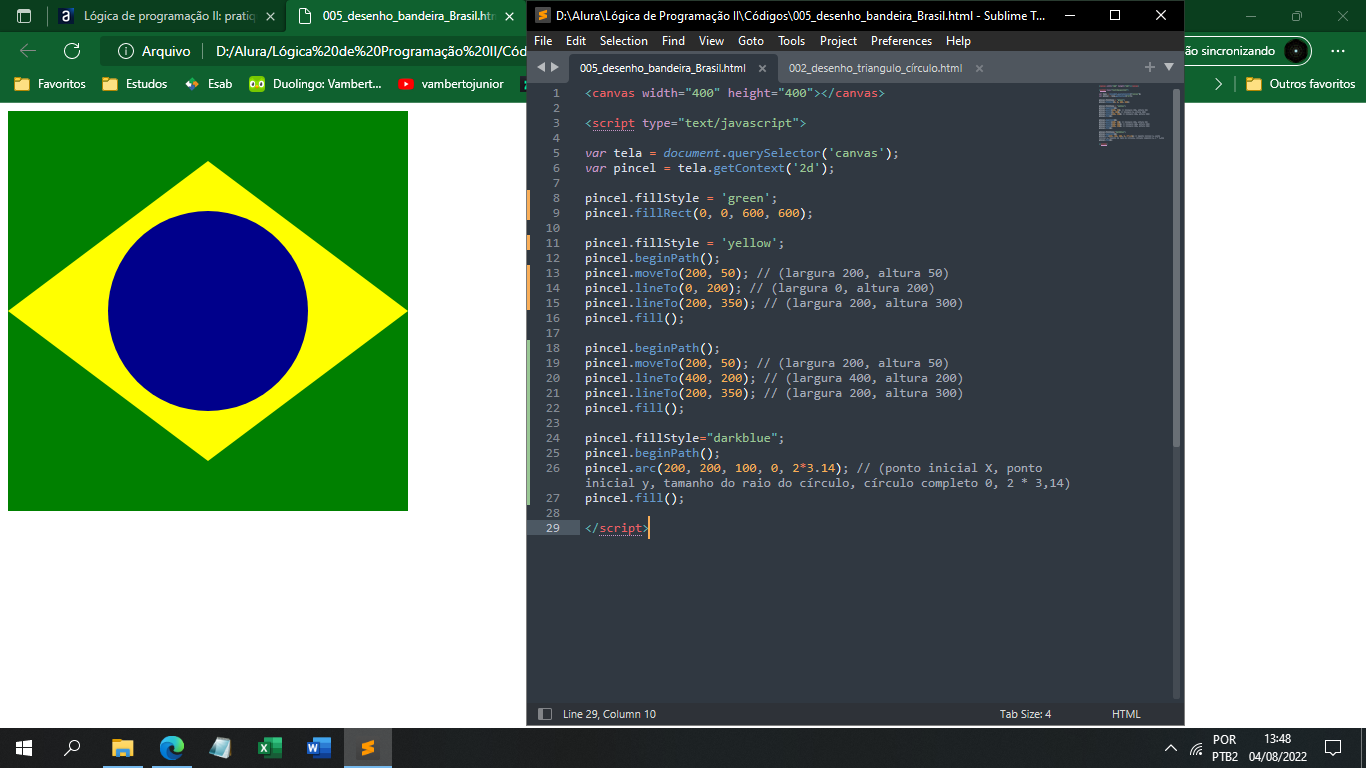Open the network Wi-Fi tray icon

pyautogui.click(x=1196, y=748)
